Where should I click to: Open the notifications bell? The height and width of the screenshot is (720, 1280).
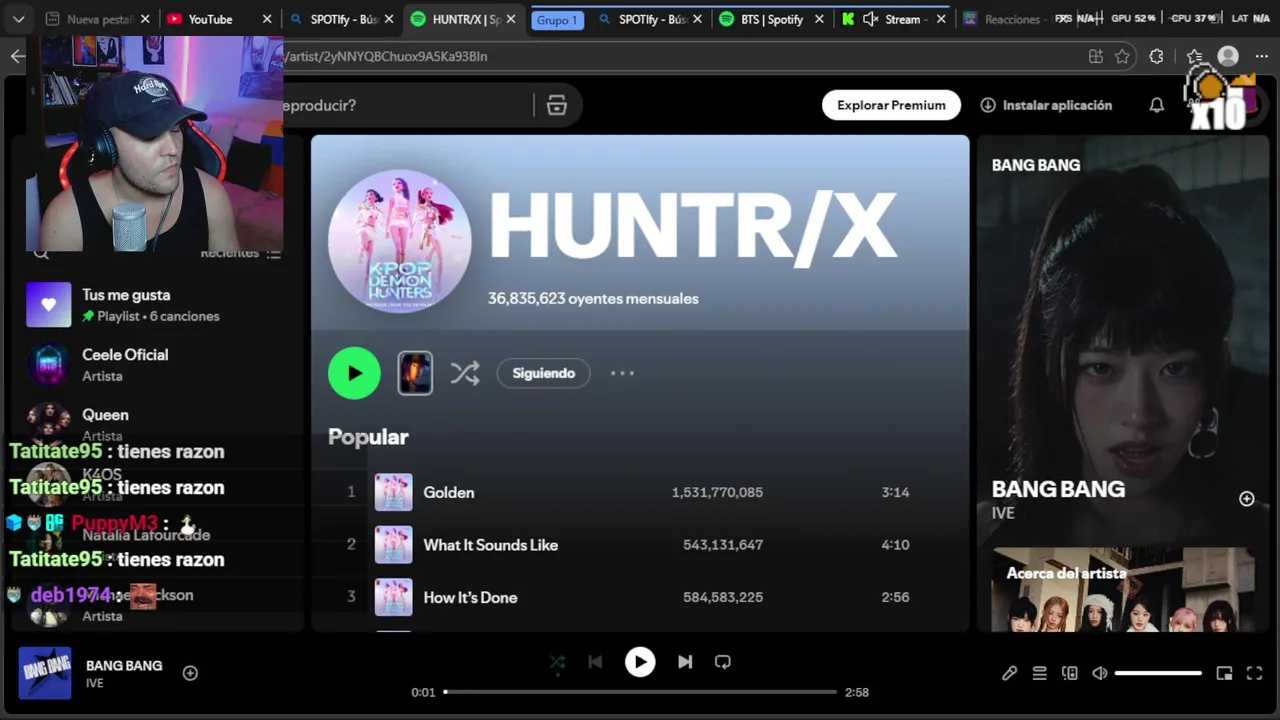coord(1157,105)
